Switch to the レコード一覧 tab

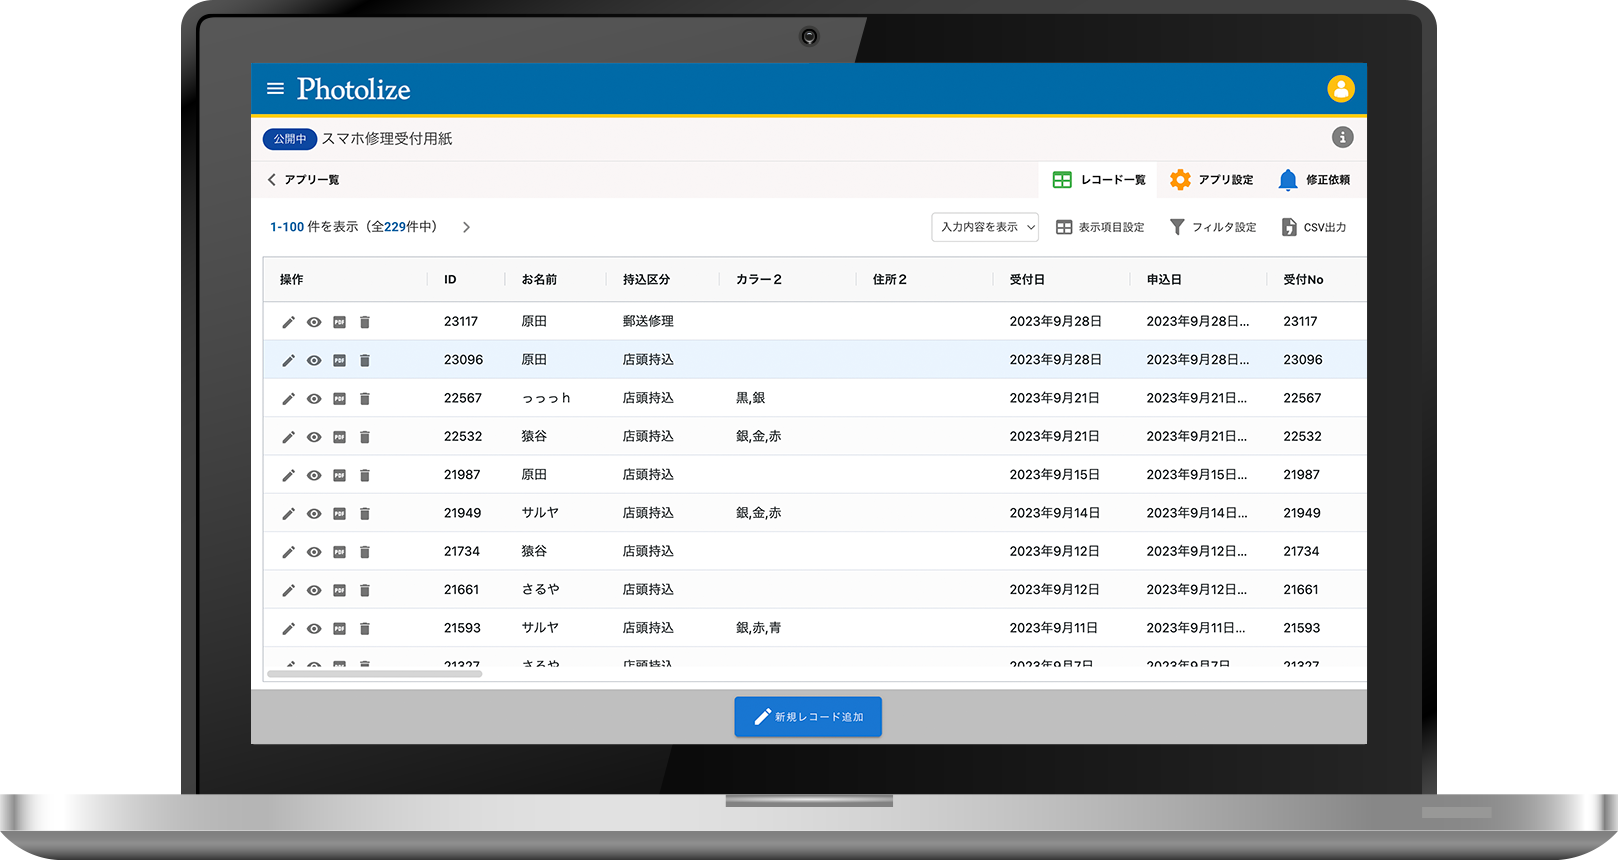(x=1099, y=180)
